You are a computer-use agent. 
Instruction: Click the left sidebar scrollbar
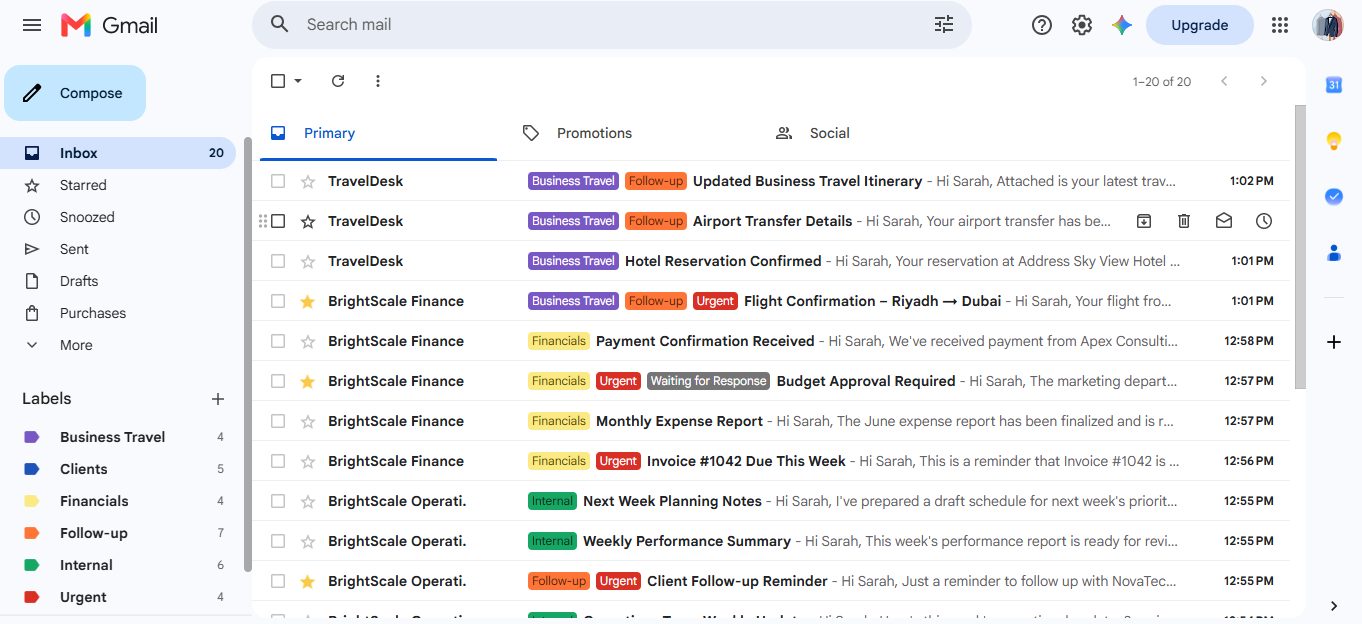coord(247,355)
